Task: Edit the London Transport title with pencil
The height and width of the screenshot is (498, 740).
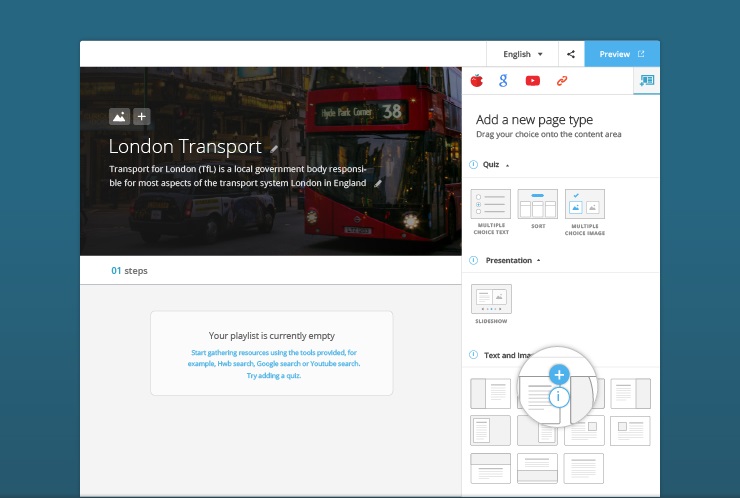Action: 273,149
